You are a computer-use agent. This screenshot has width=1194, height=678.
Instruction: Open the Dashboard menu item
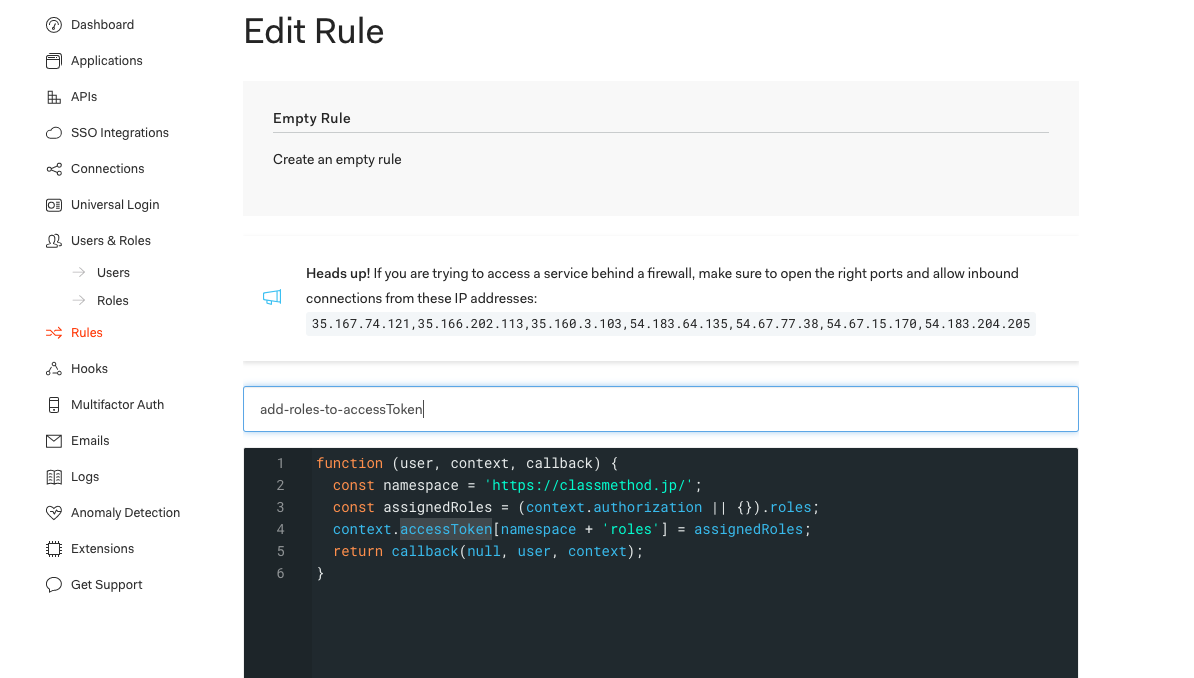click(102, 25)
